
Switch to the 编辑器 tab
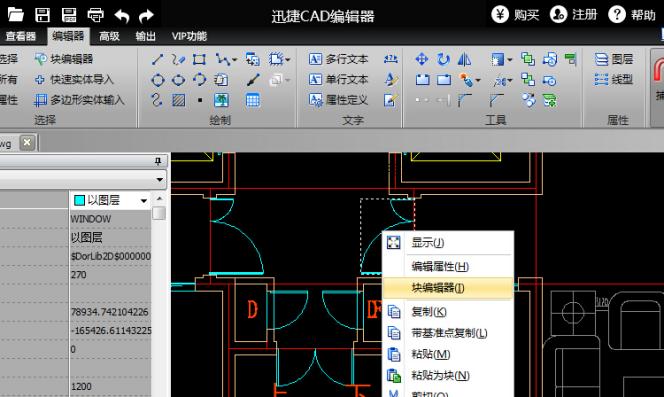tap(68, 36)
